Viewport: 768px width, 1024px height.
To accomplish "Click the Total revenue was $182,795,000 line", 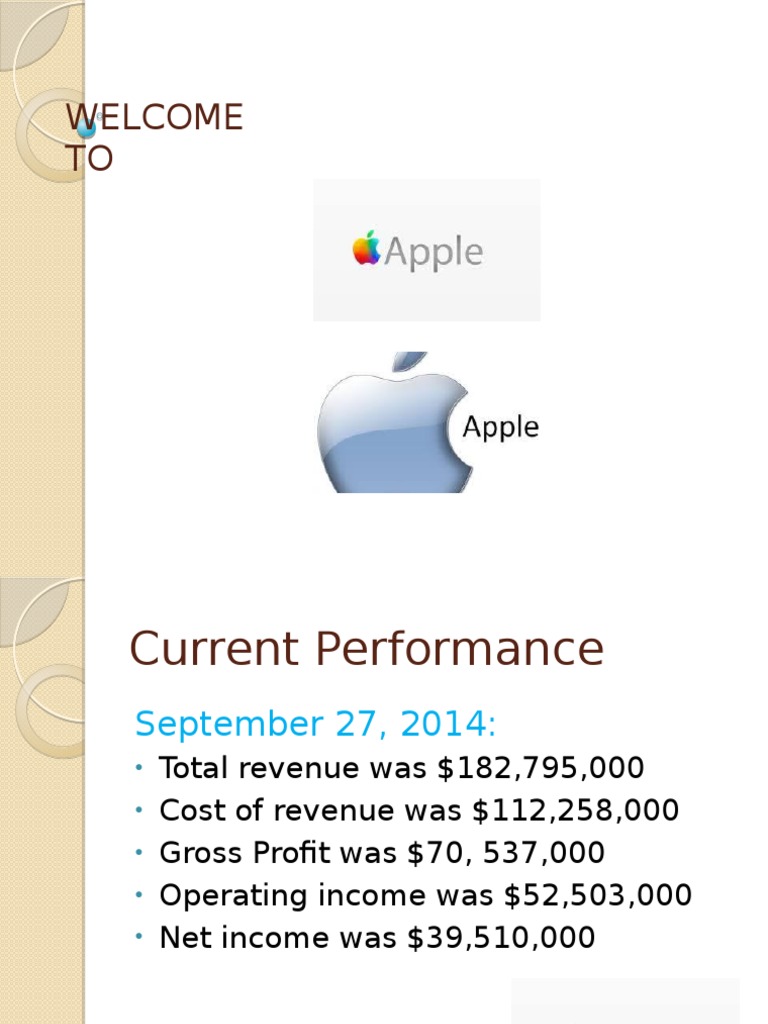I will pos(401,768).
